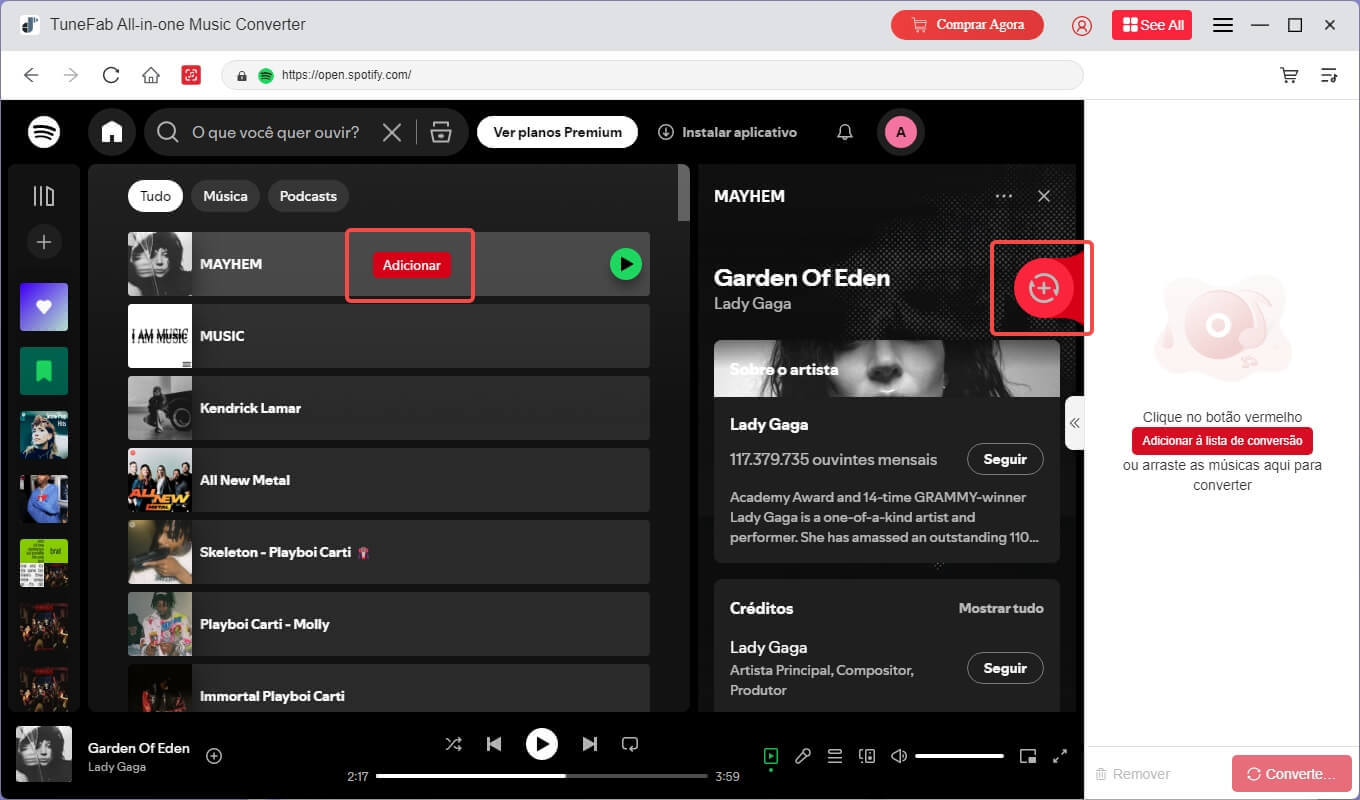Select the Podcasts filter chip
Viewport: 1360px width, 800px height.
tap(308, 196)
